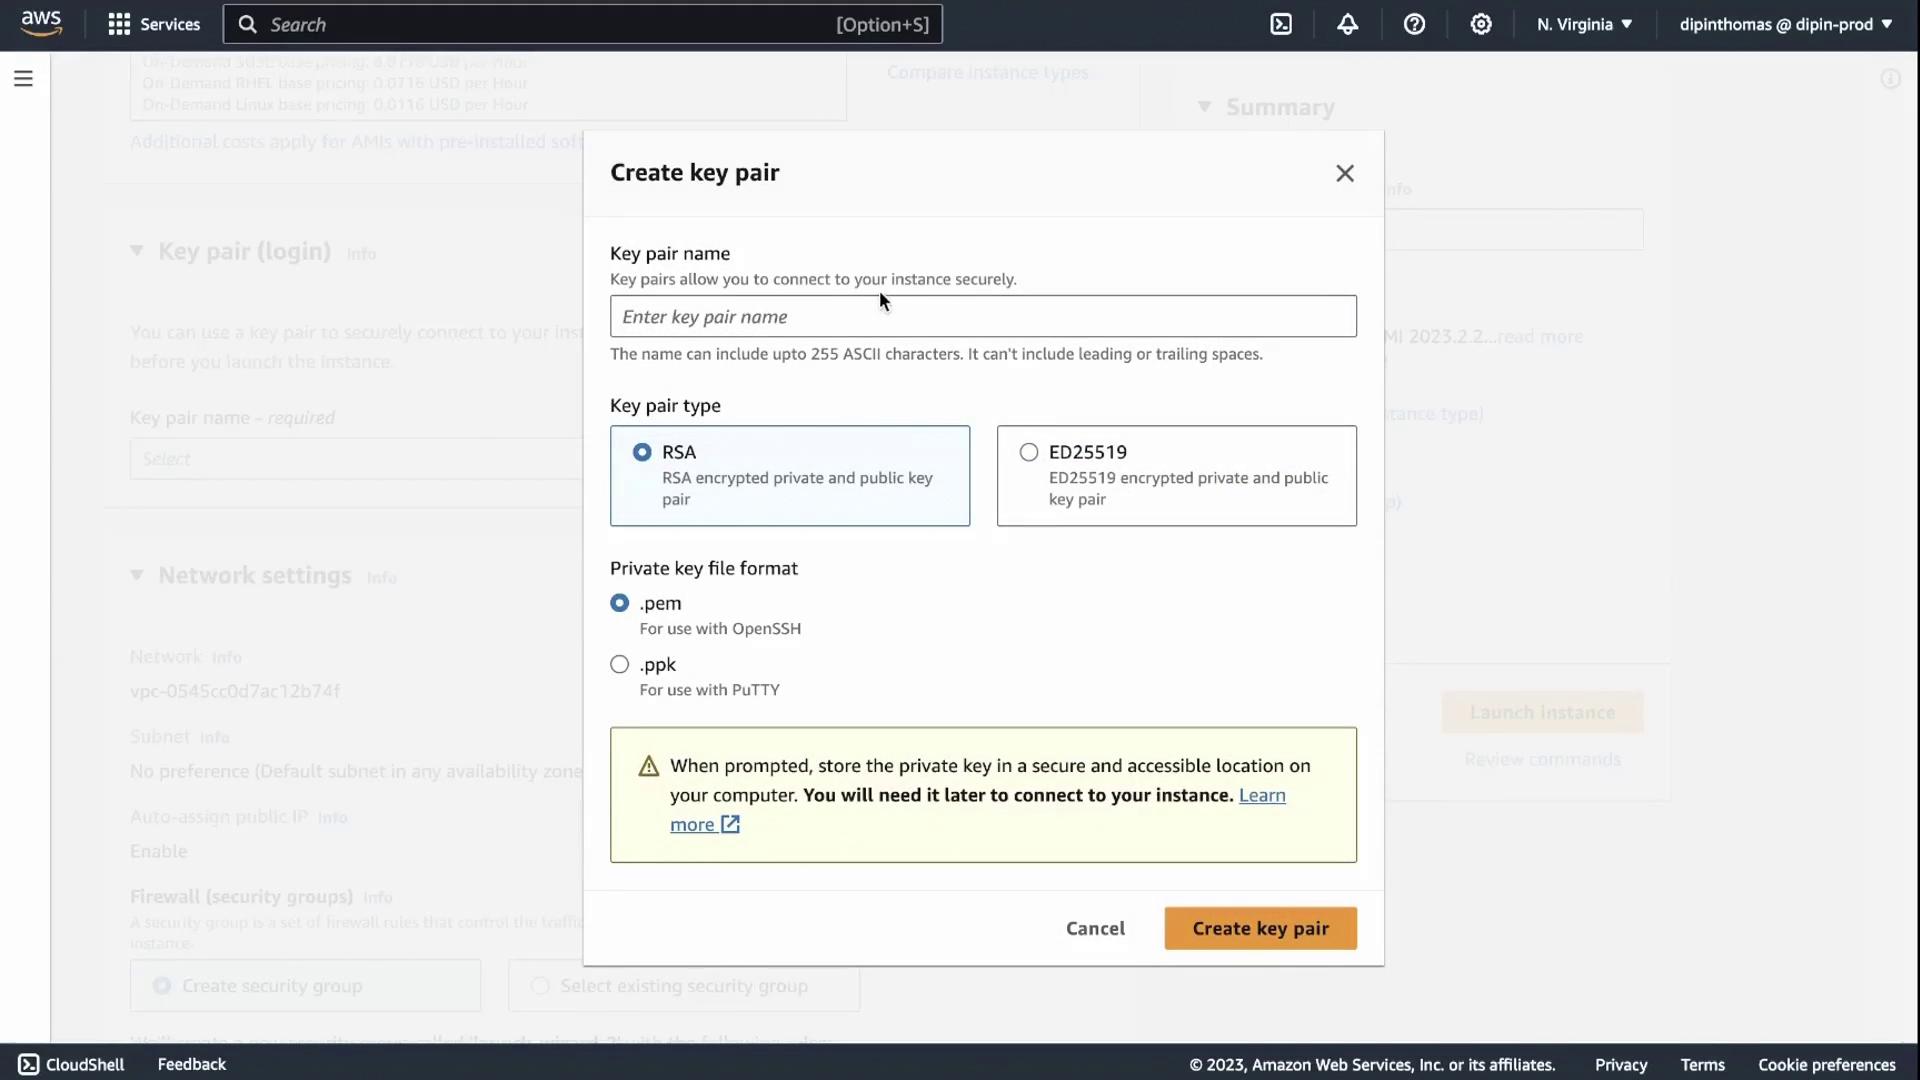This screenshot has height=1080, width=1920.
Task: Open CloudShell from top navigation icon
Action: point(1281,24)
